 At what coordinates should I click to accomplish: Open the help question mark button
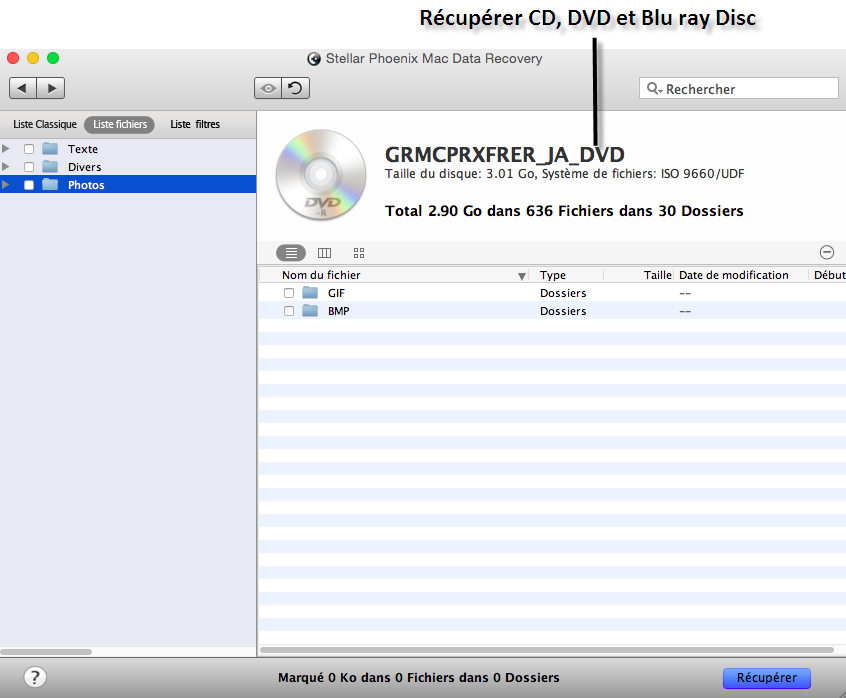[35, 677]
